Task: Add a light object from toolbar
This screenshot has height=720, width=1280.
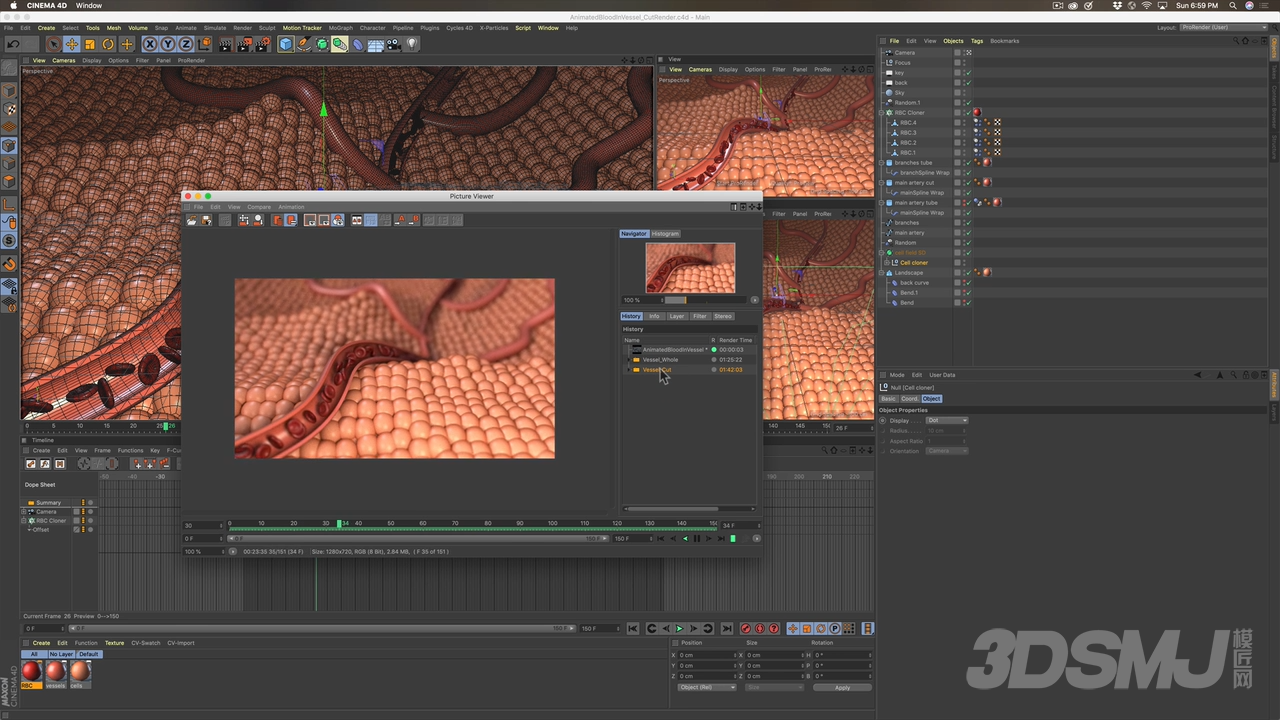Action: coord(411,44)
